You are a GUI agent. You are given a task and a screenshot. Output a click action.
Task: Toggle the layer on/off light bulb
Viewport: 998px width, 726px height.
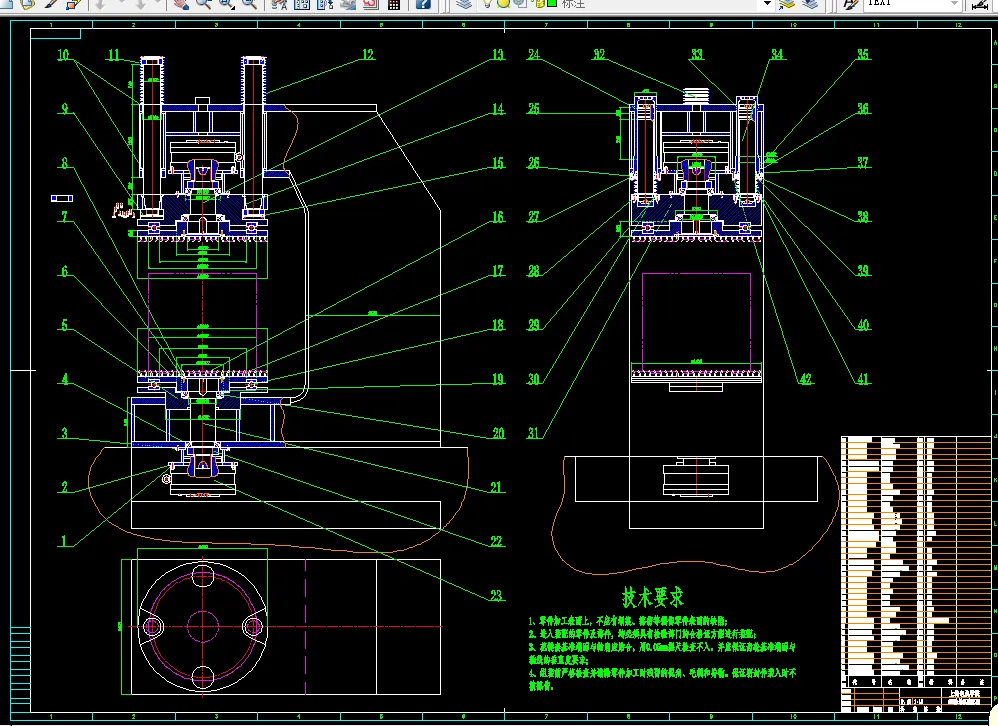(487, 3)
